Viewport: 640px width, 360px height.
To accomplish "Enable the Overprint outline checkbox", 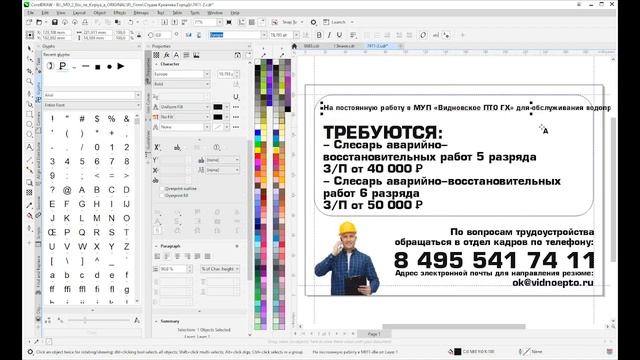I will (162, 189).
